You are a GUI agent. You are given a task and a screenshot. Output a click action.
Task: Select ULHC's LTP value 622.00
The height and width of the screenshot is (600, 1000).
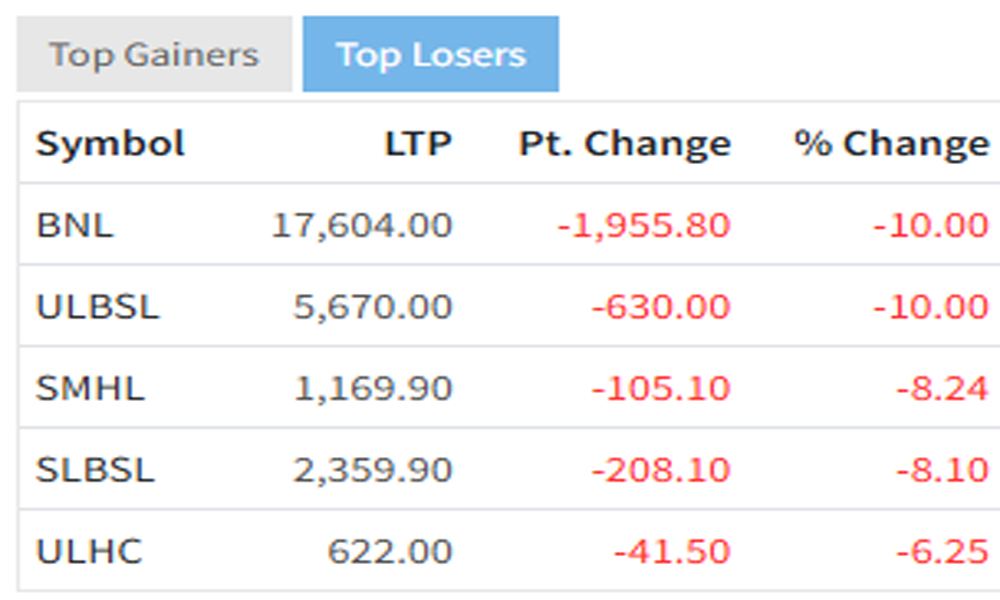[x=389, y=551]
